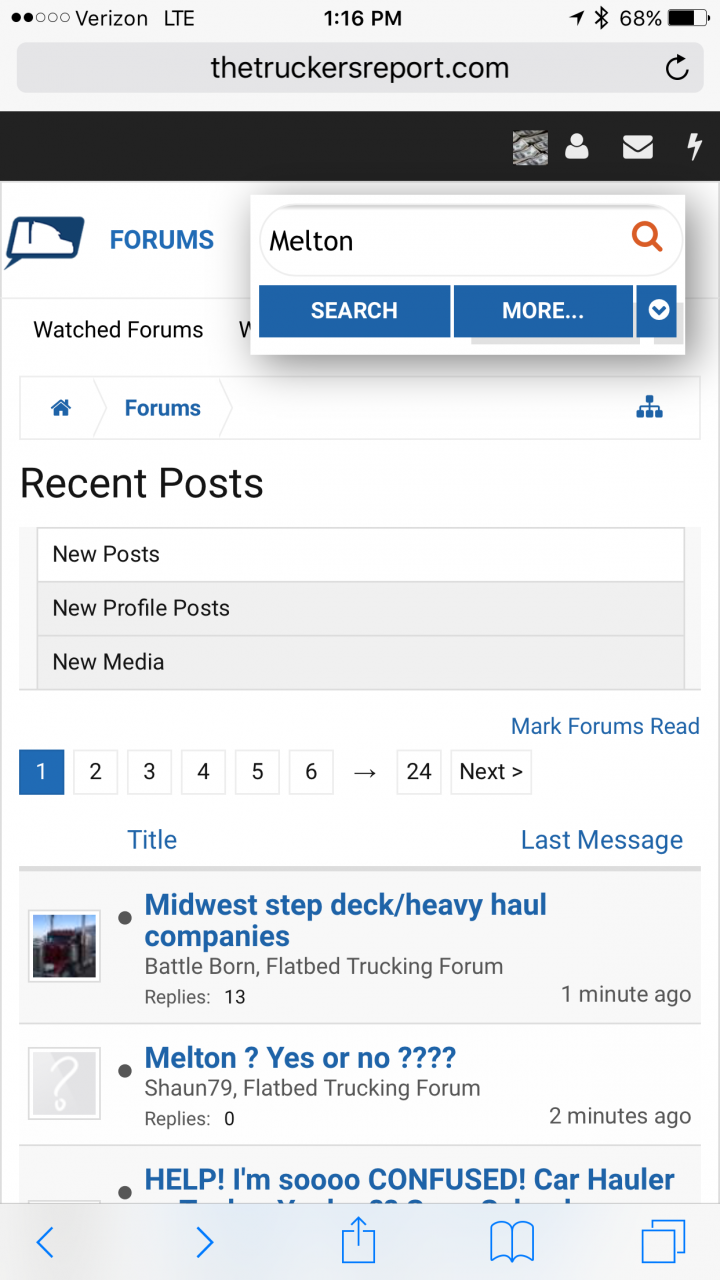This screenshot has height=1280, width=720.
Task: Go to the home breadcrumb icon
Action: pos(61,408)
